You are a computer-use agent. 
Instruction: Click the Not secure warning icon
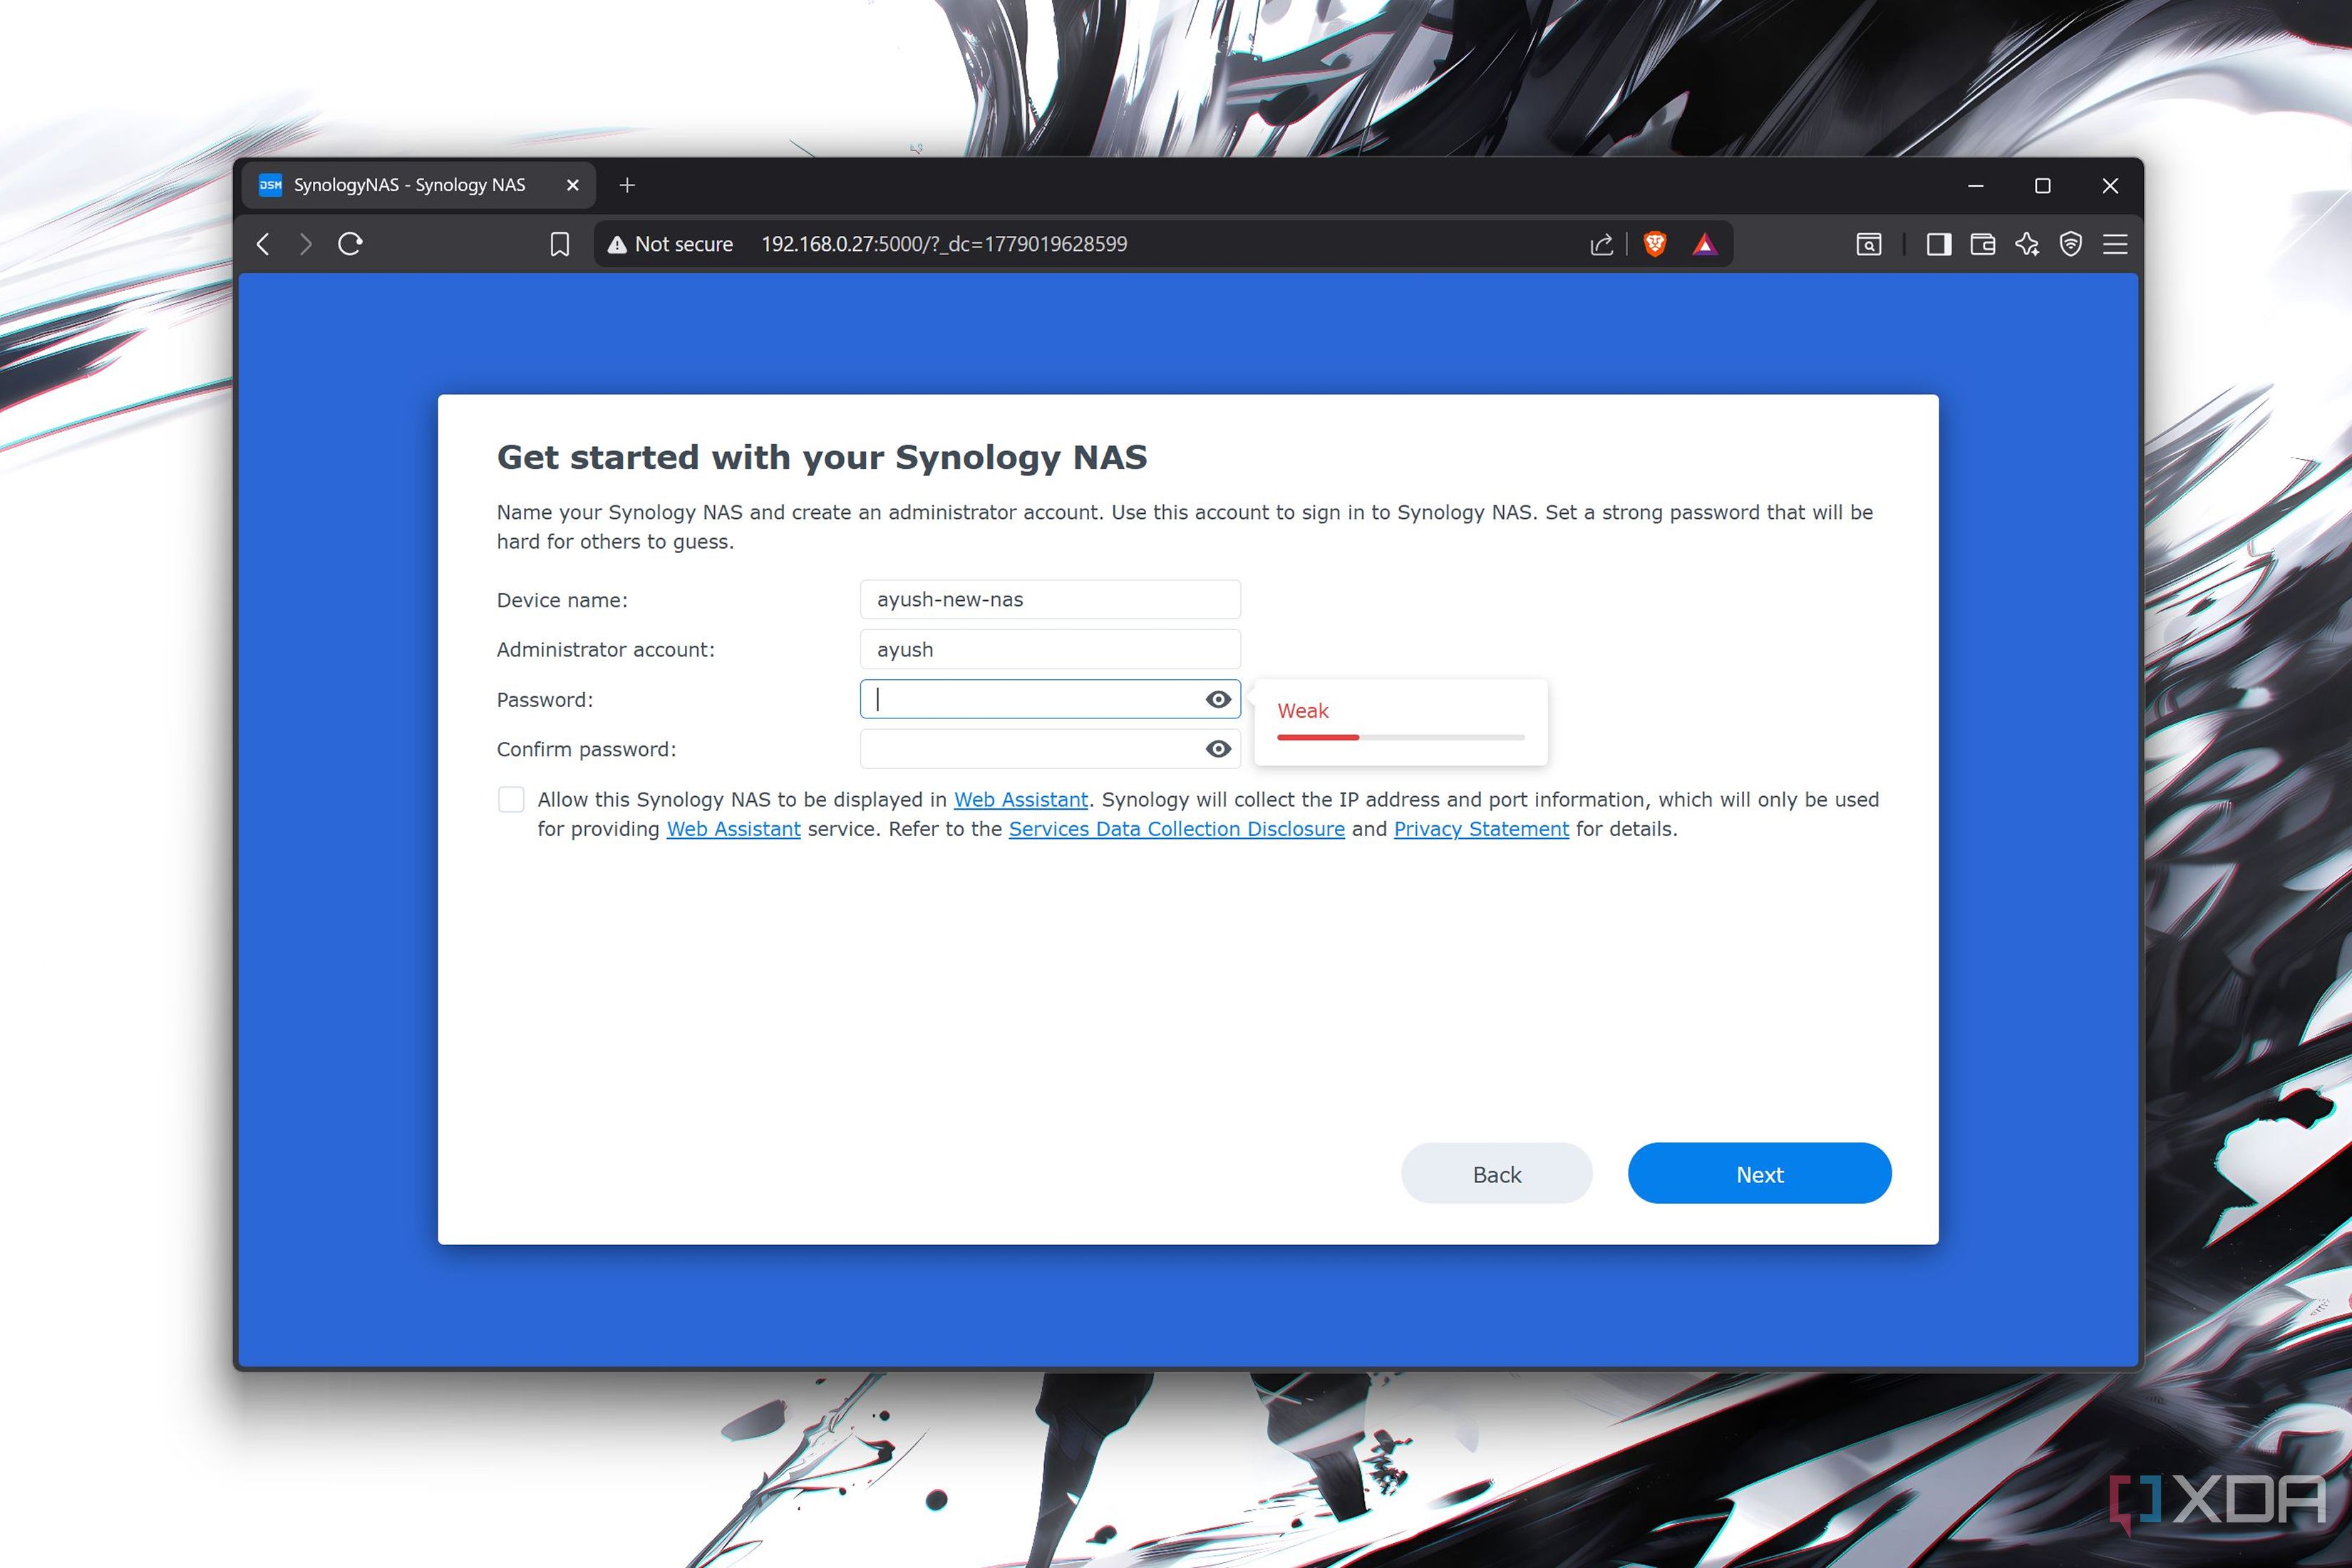617,244
